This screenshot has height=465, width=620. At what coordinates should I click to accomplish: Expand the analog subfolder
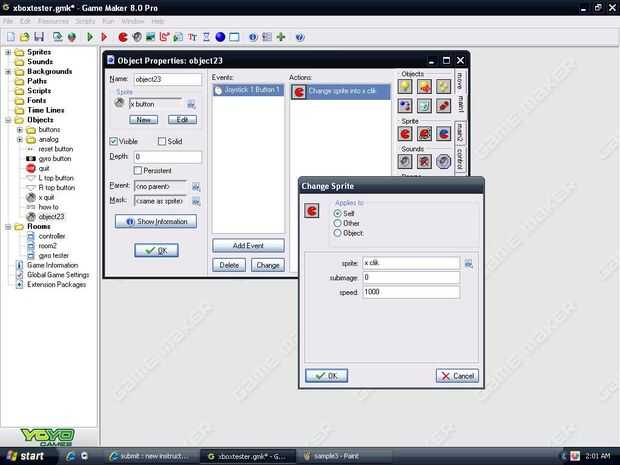point(19,139)
